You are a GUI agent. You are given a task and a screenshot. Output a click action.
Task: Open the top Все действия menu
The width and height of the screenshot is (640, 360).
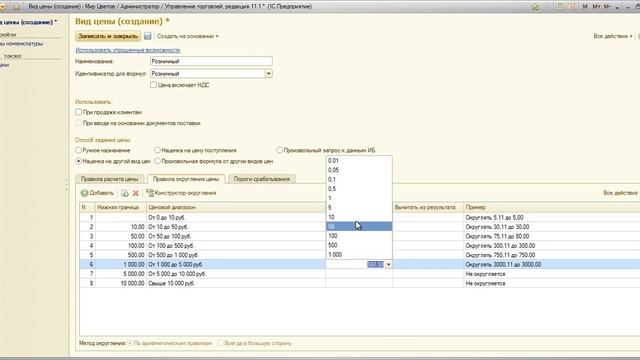613,36
